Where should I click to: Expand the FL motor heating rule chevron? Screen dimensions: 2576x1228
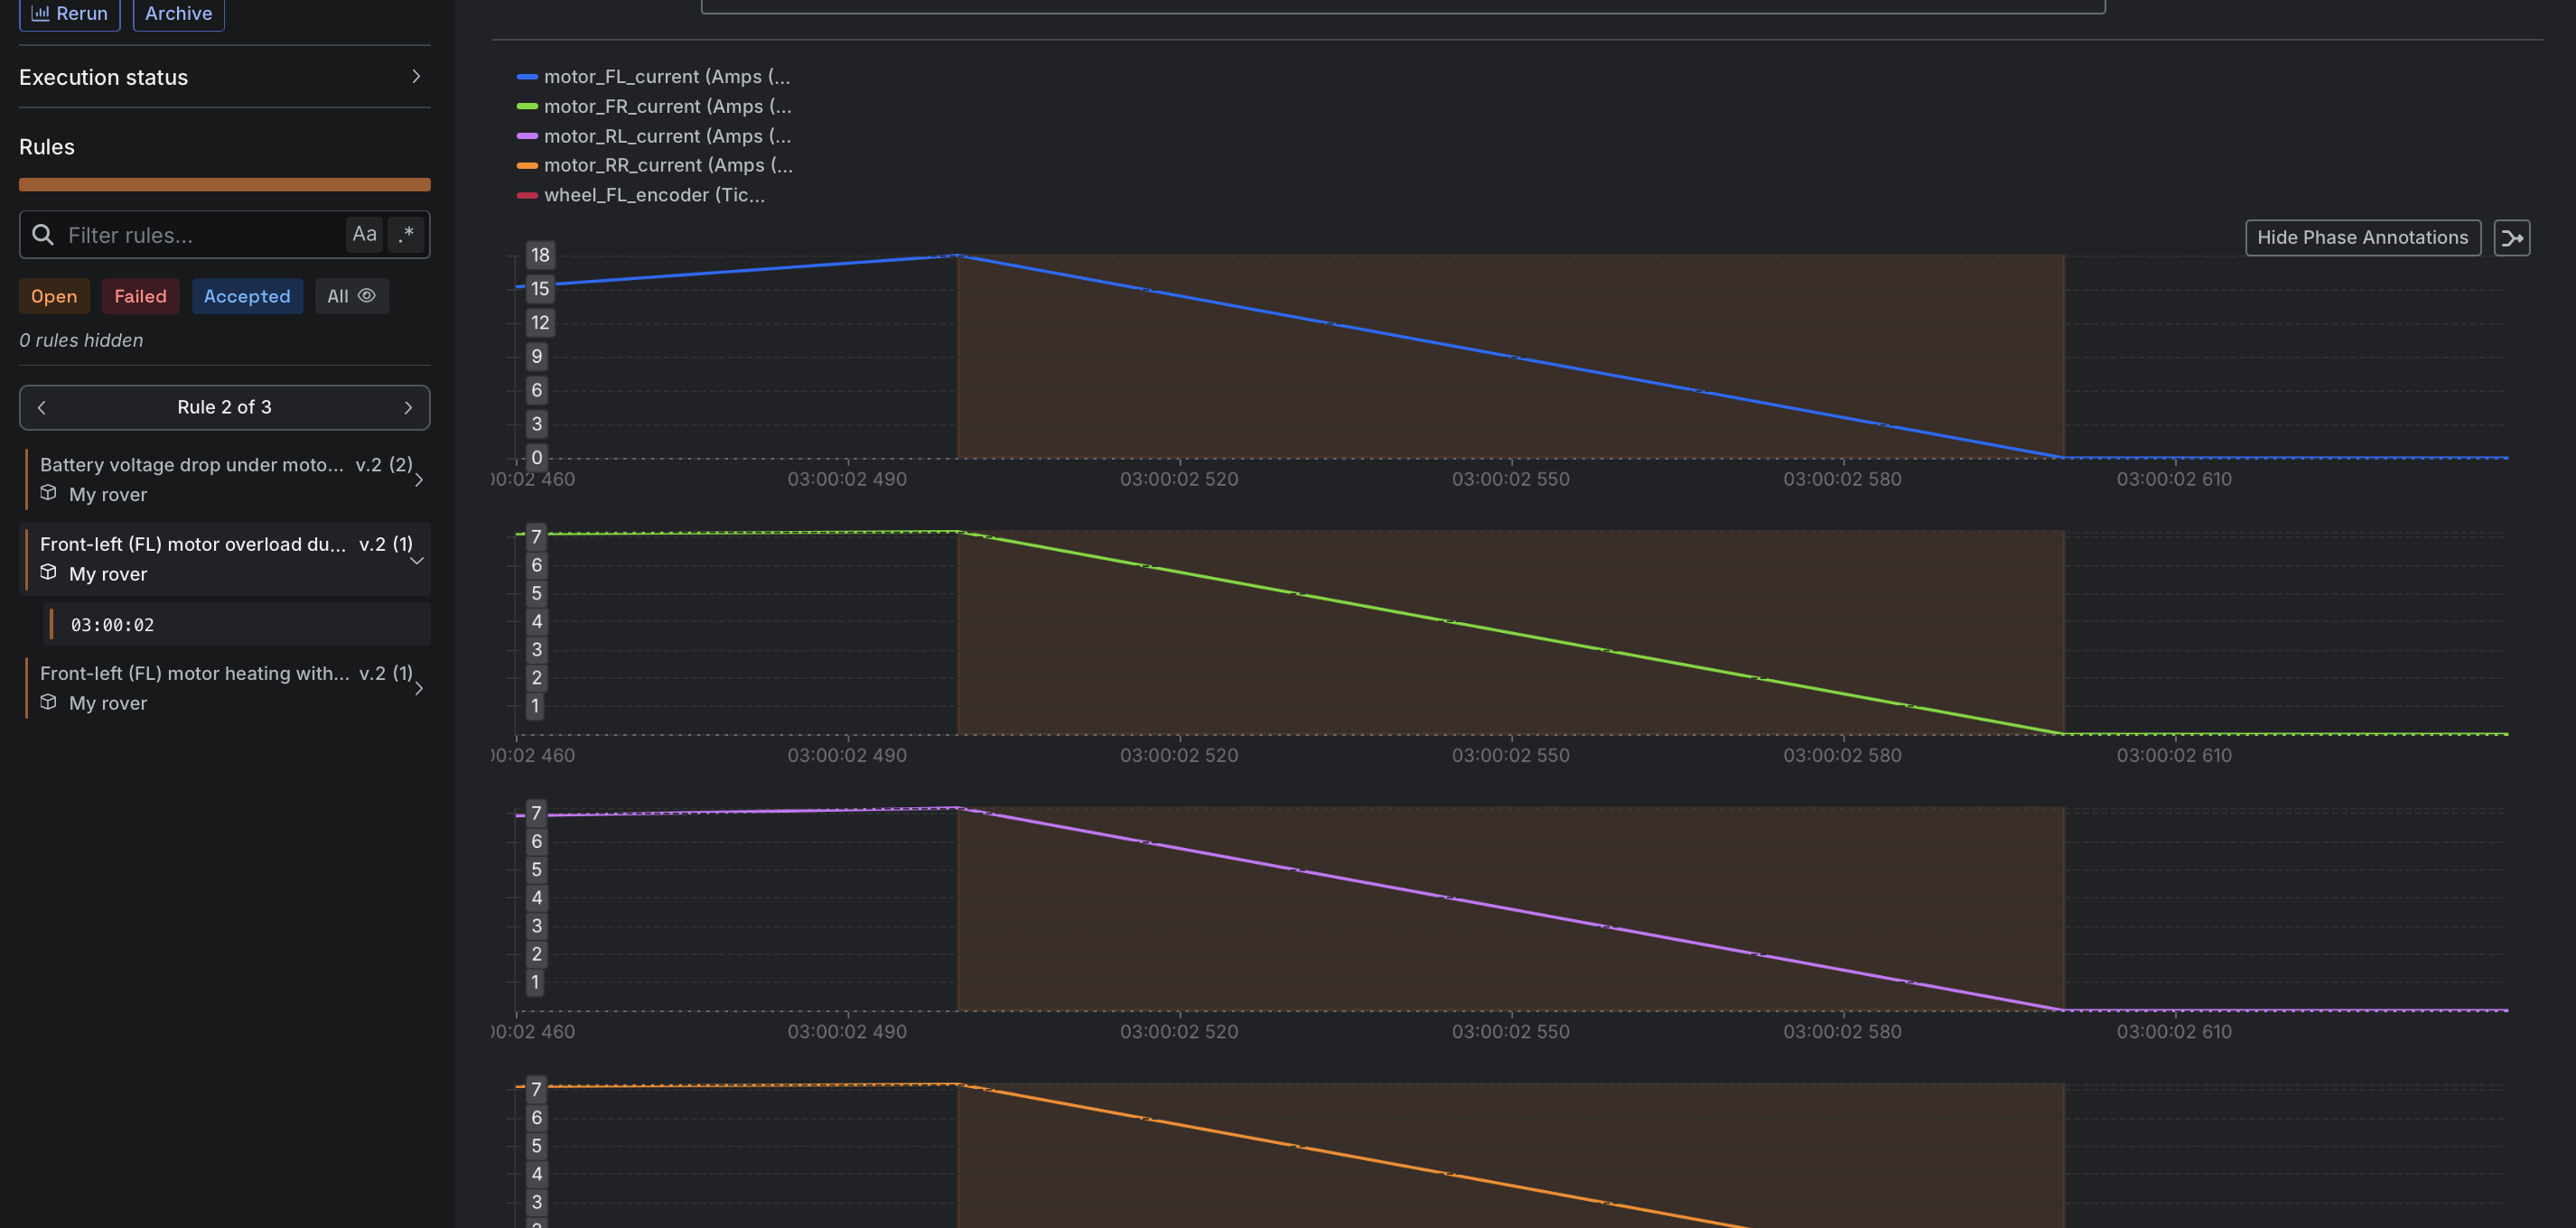coord(419,689)
